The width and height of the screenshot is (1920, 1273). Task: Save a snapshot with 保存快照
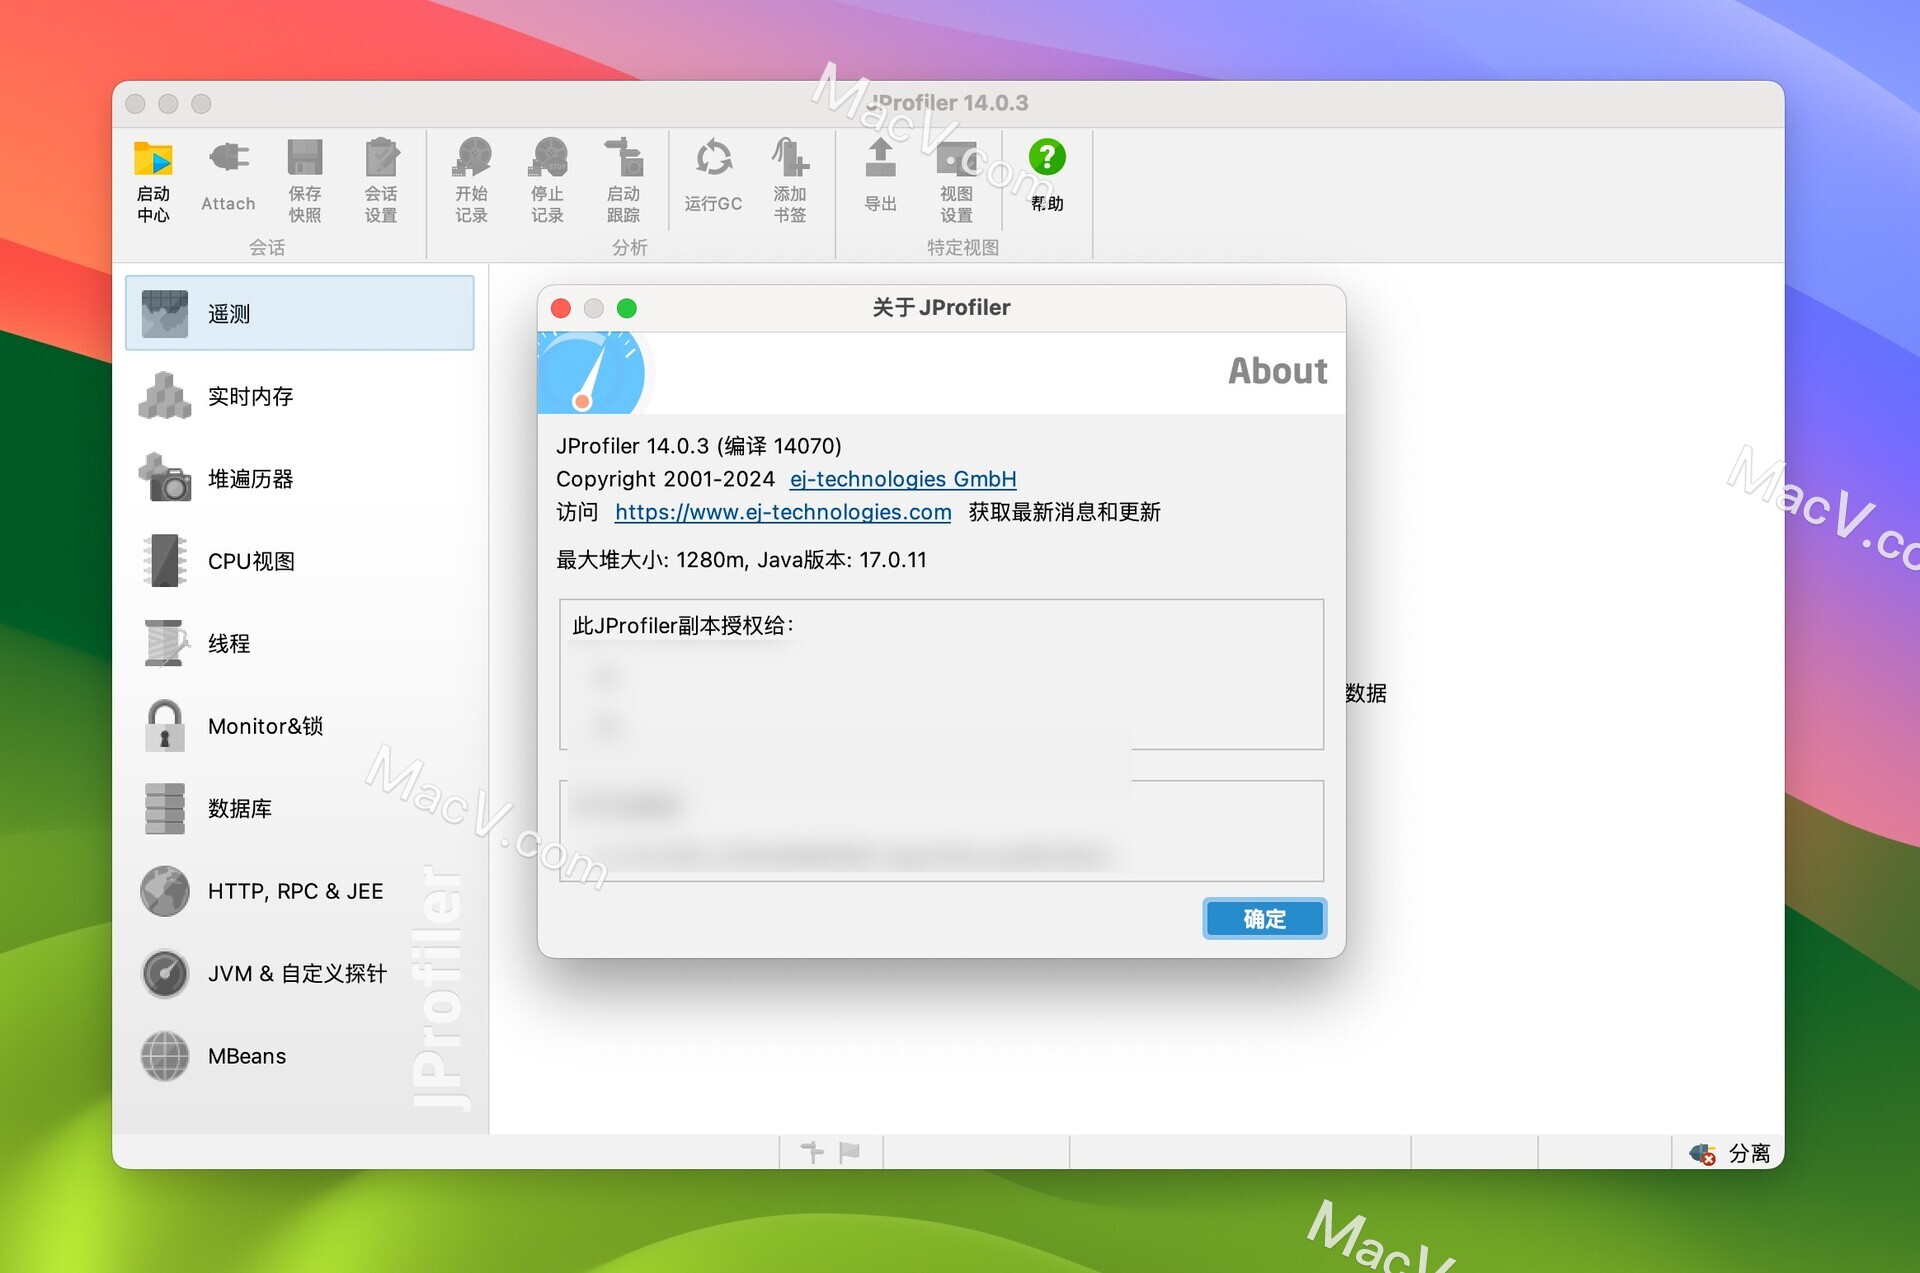(x=305, y=180)
